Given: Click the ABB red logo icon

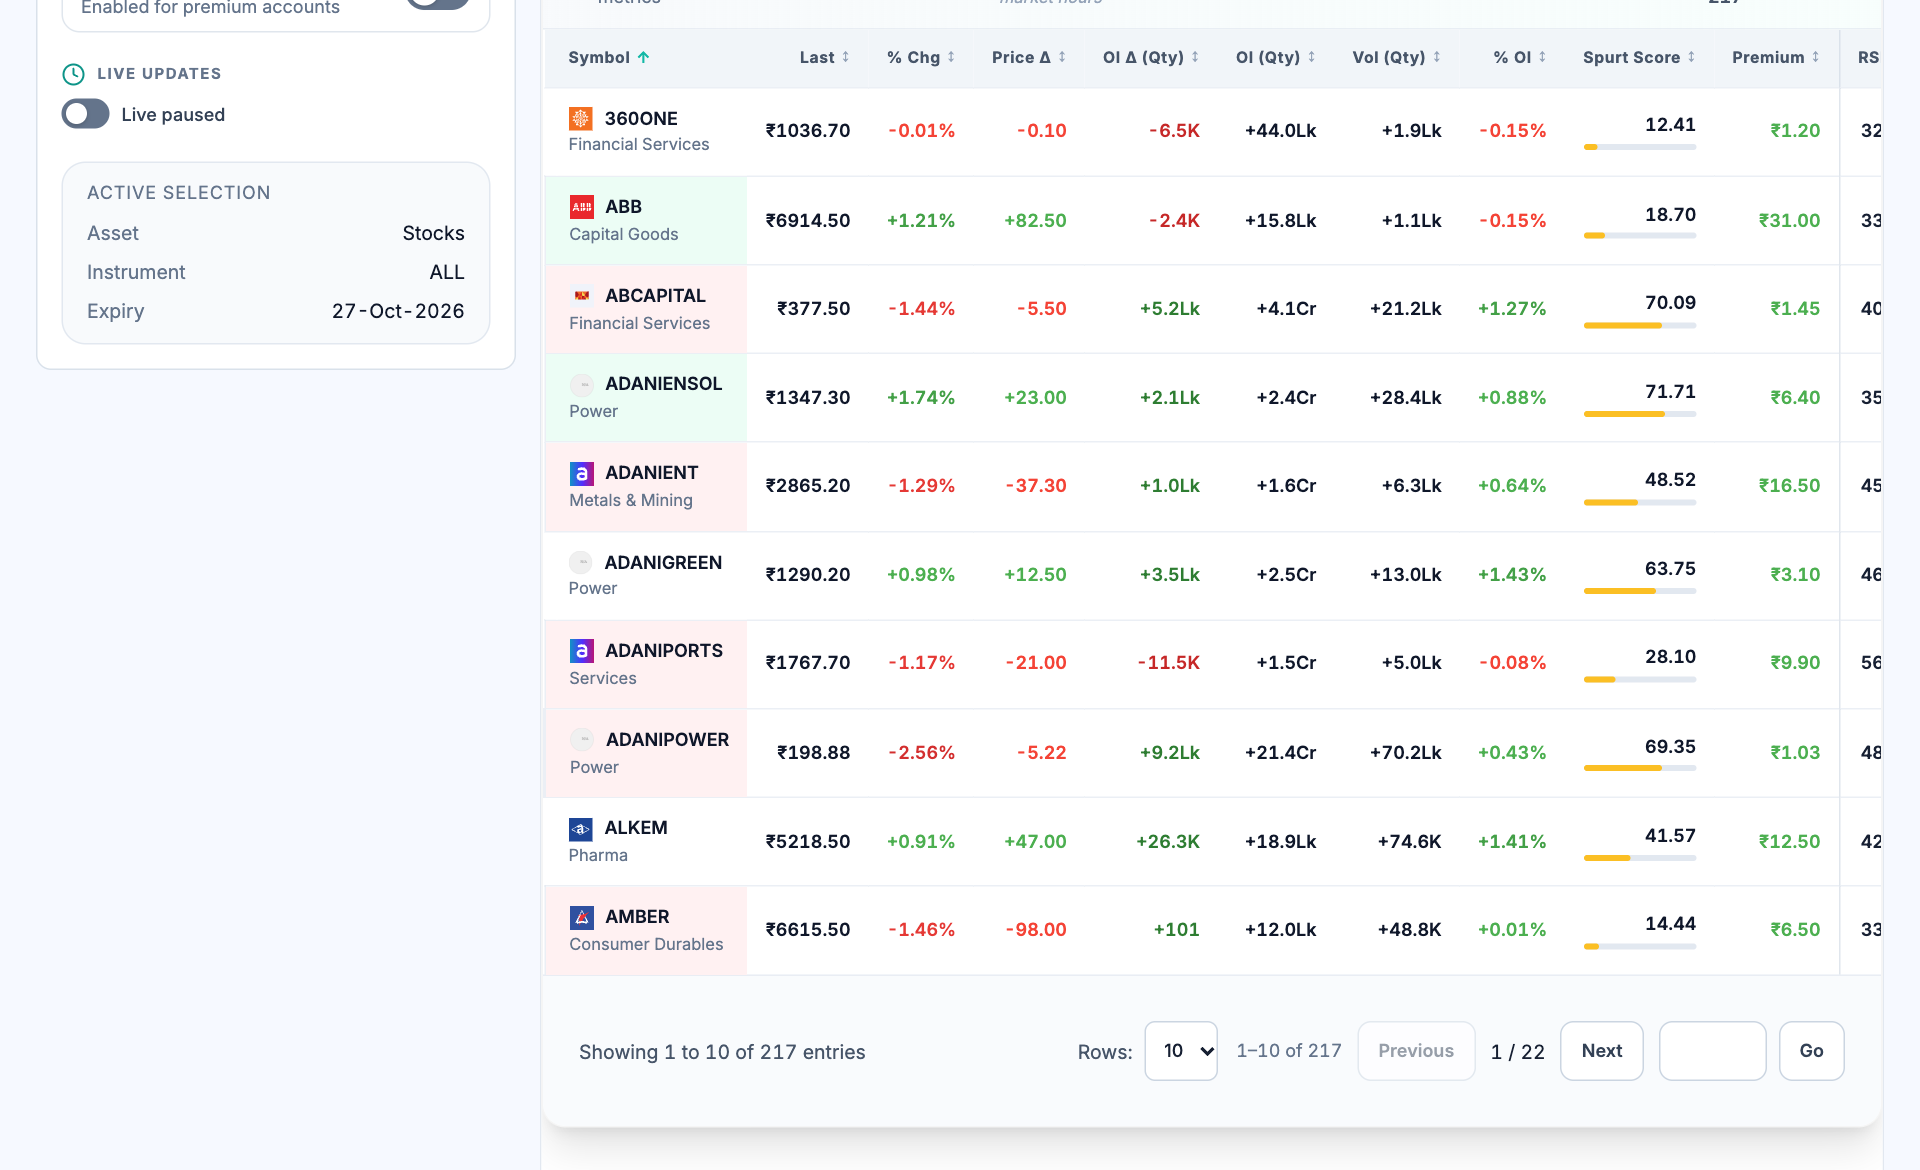Looking at the screenshot, I should point(582,207).
